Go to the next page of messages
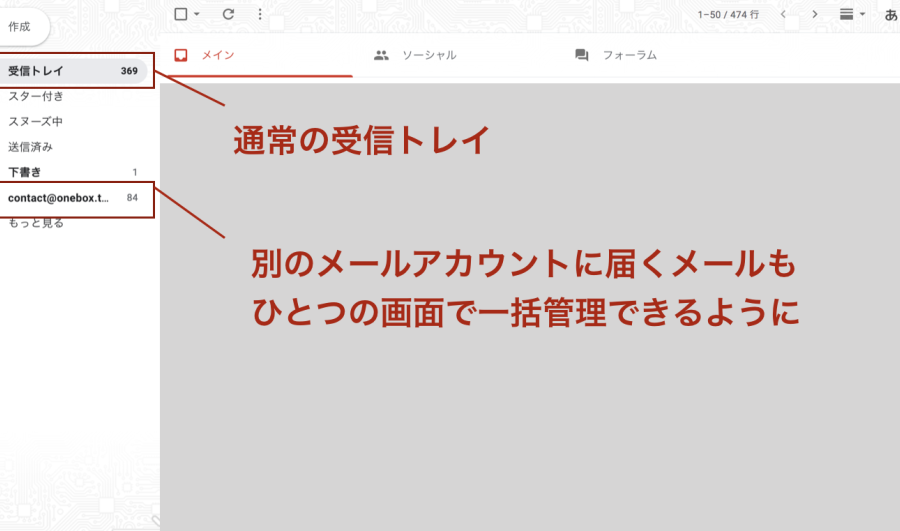Screen dimensions: 900x531 coord(815,14)
